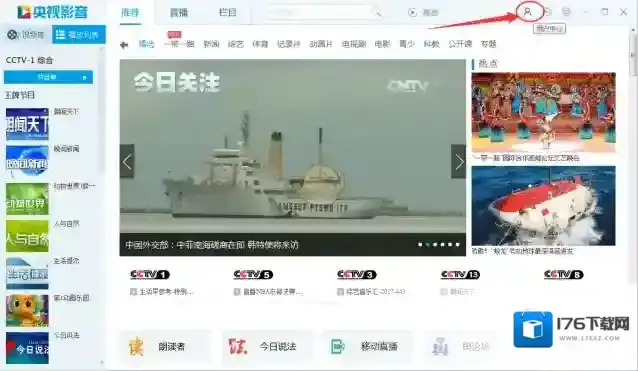The height and width of the screenshot is (371, 638).
Task: Click the search input field
Action: point(321,13)
